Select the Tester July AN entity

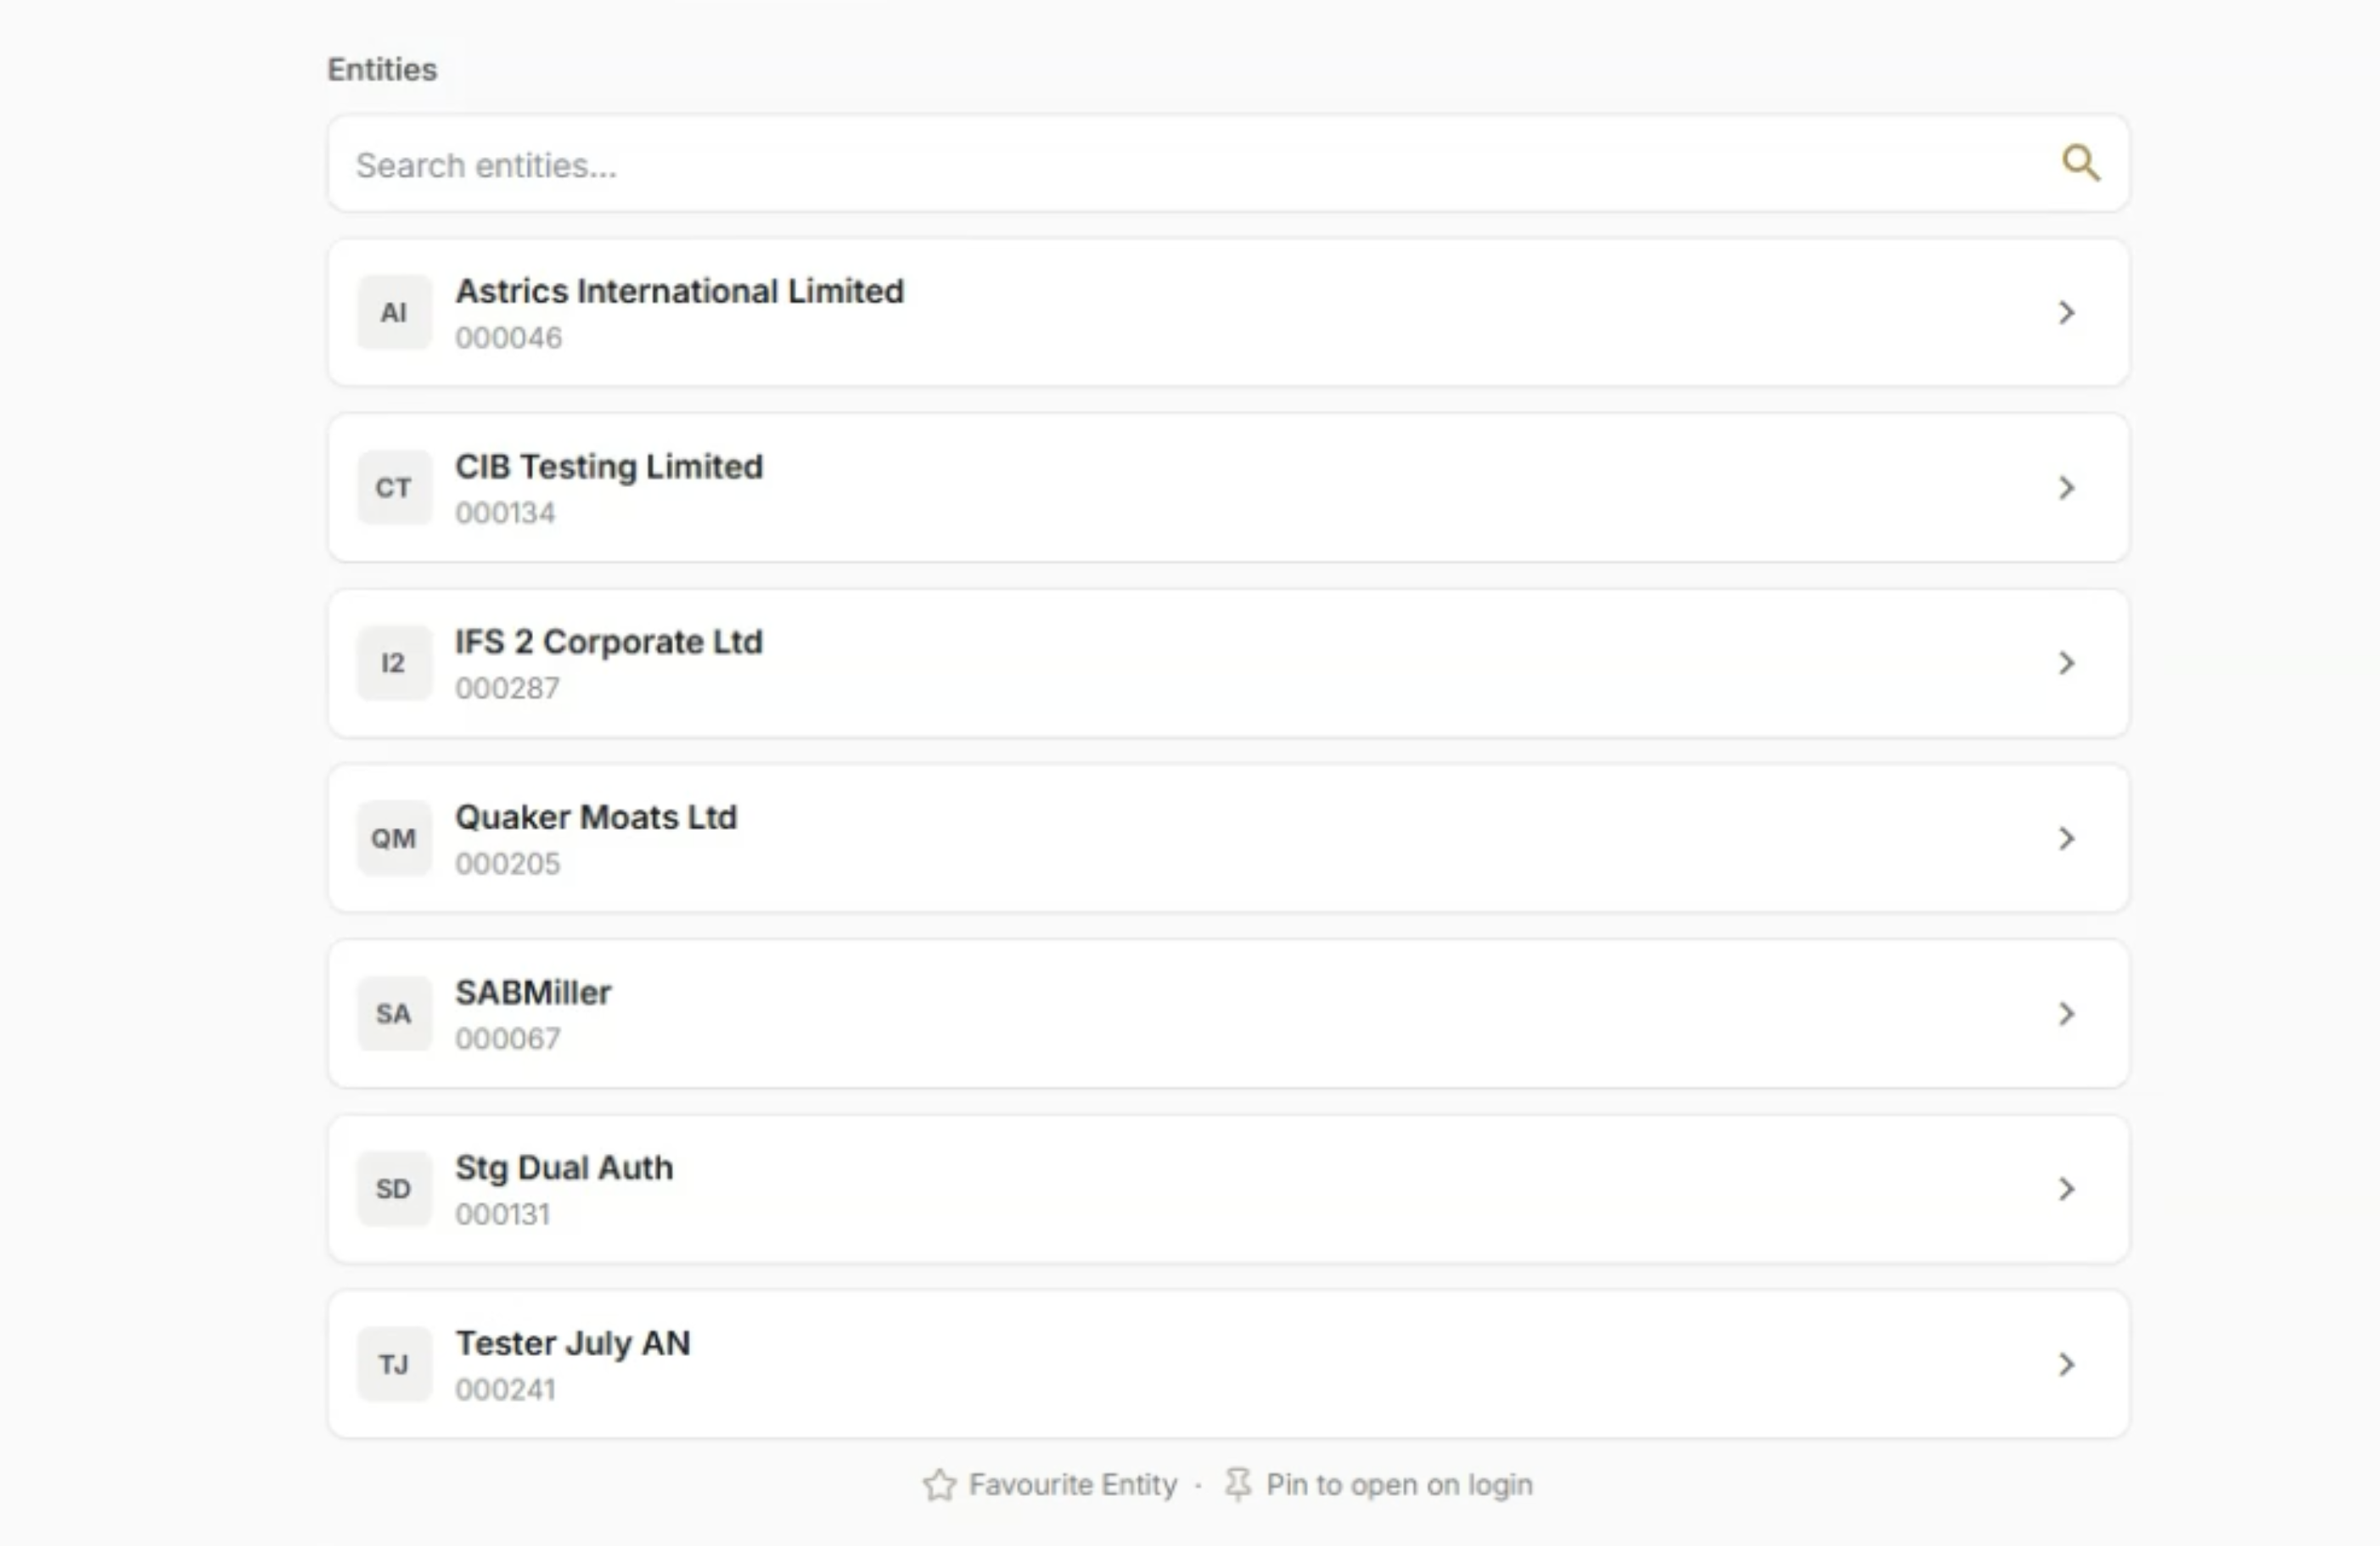(1228, 1364)
